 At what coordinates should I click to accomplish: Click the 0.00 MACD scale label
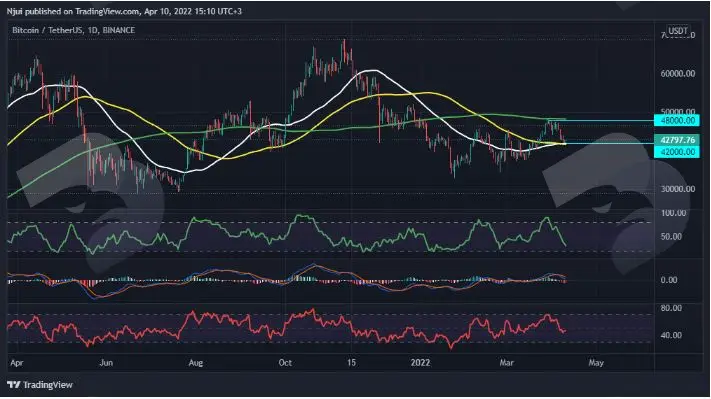tap(669, 280)
